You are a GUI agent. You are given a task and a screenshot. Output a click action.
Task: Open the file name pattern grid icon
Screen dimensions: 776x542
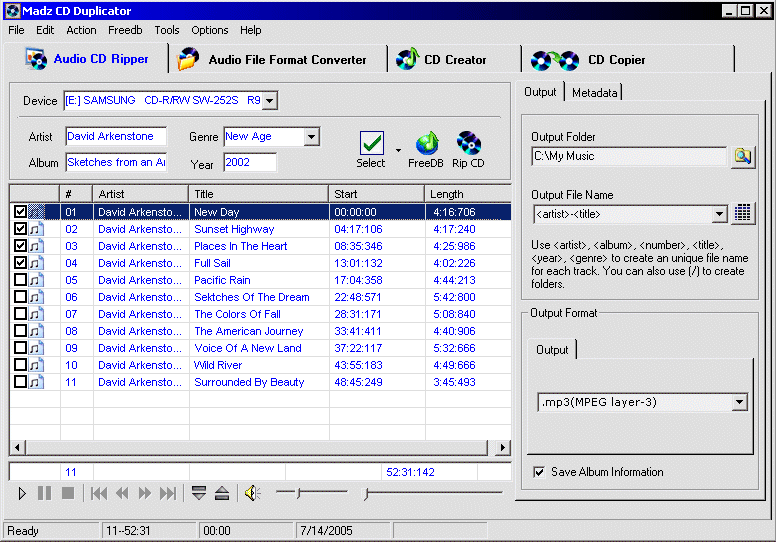[742, 213]
